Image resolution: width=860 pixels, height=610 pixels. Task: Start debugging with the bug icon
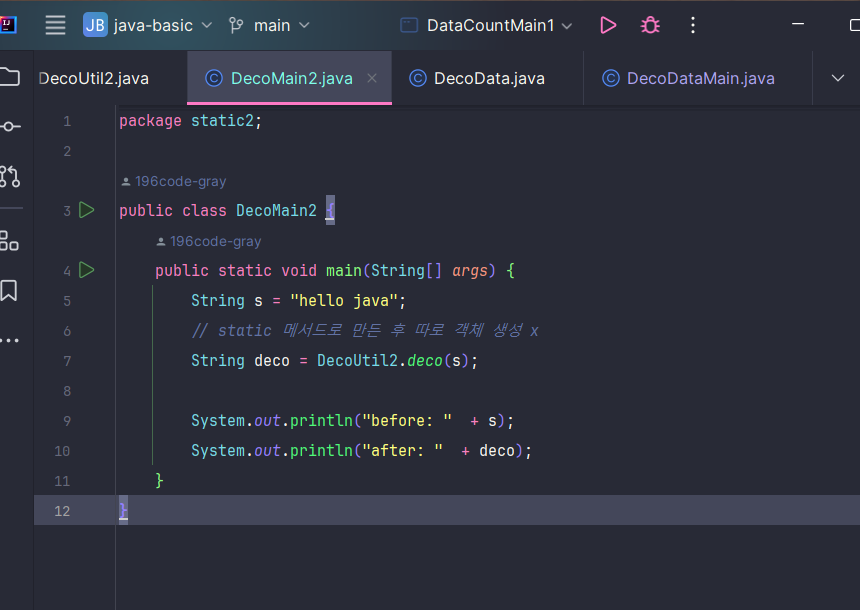coord(650,25)
